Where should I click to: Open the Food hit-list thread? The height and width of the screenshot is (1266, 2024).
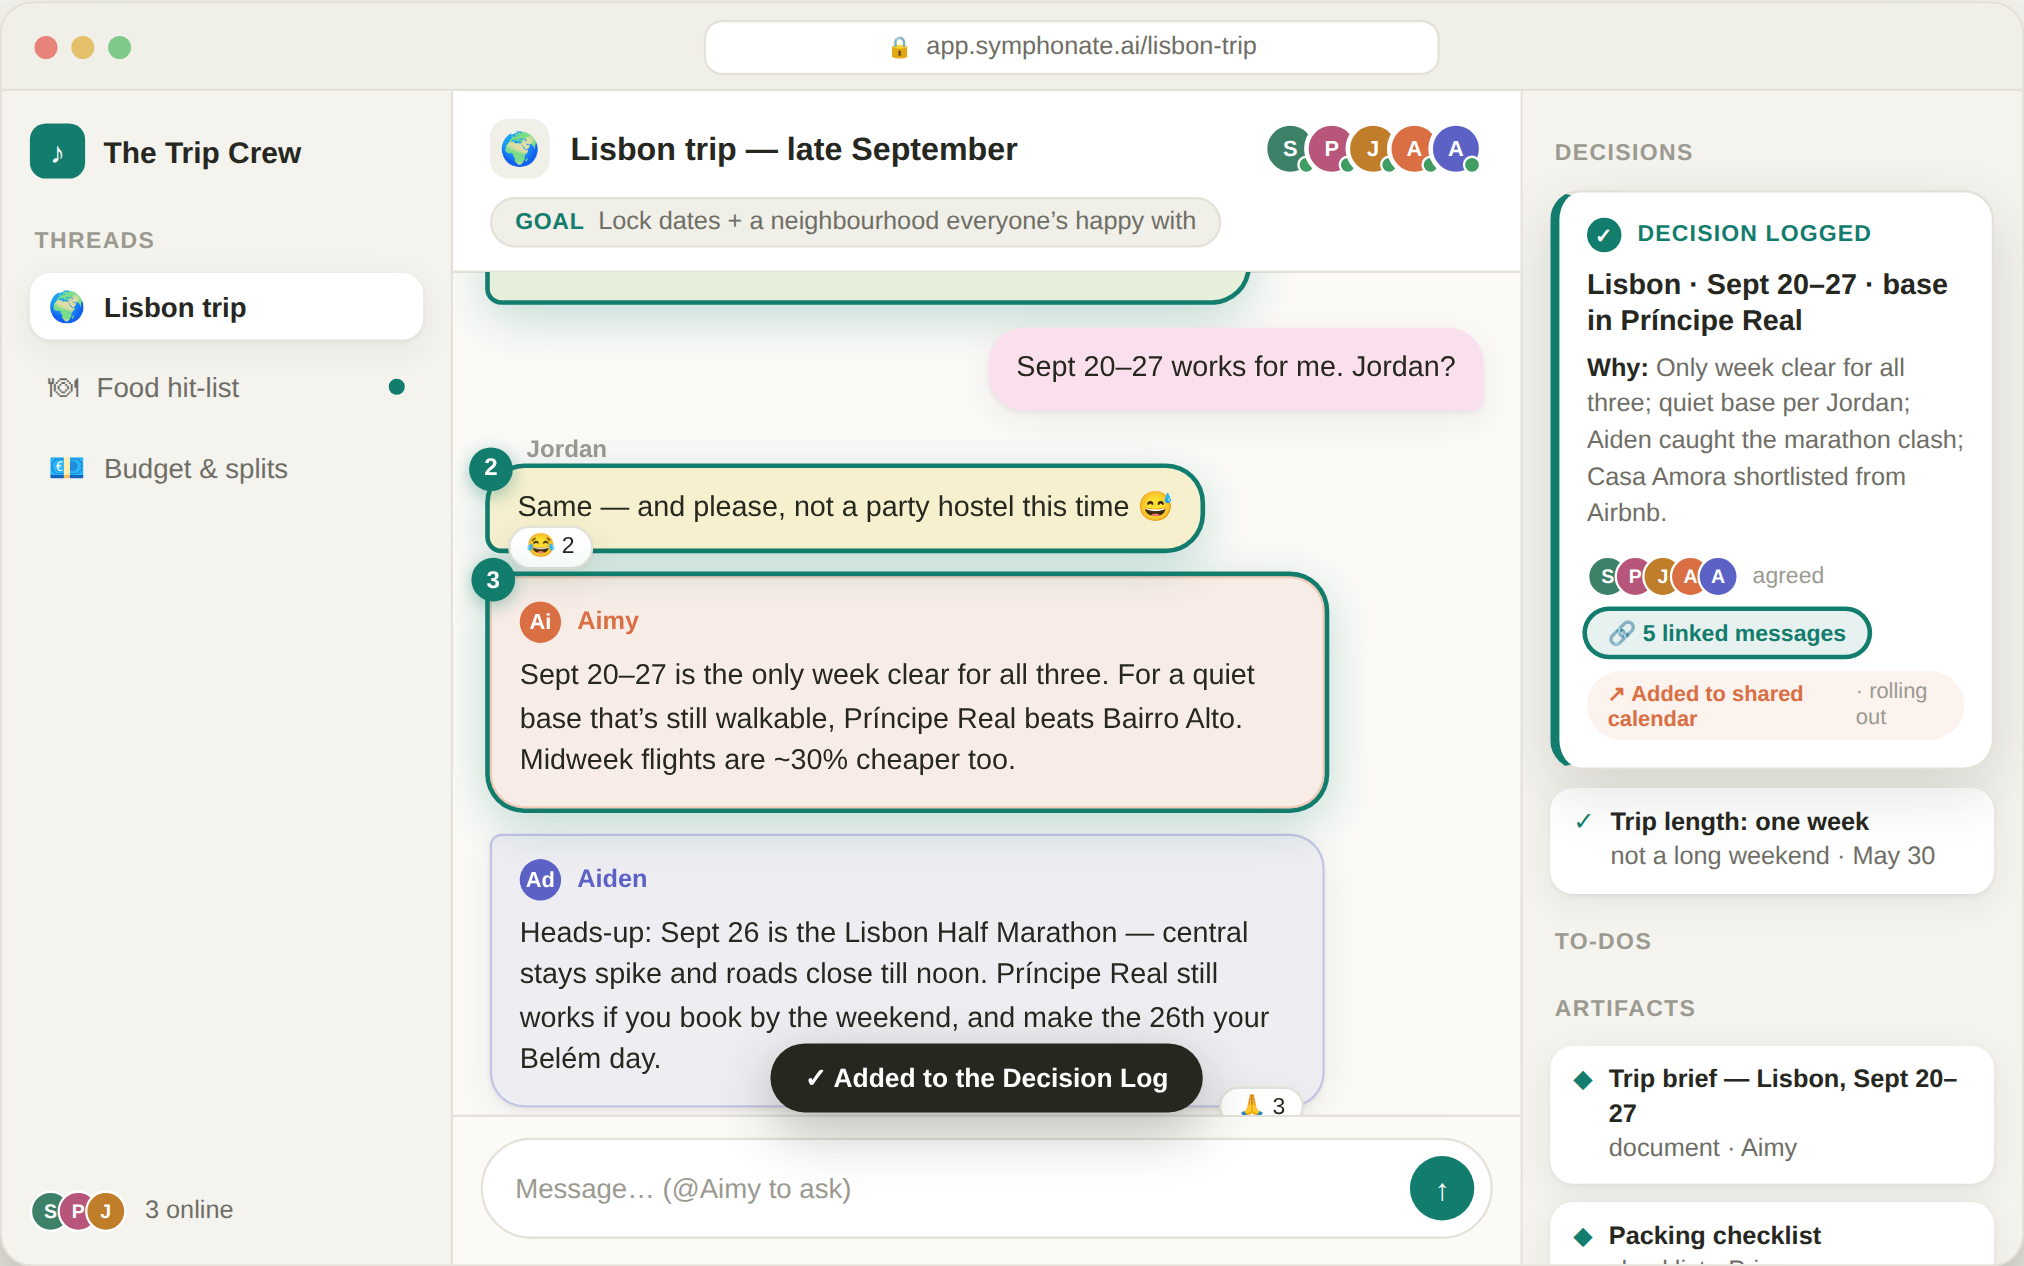pos(226,387)
